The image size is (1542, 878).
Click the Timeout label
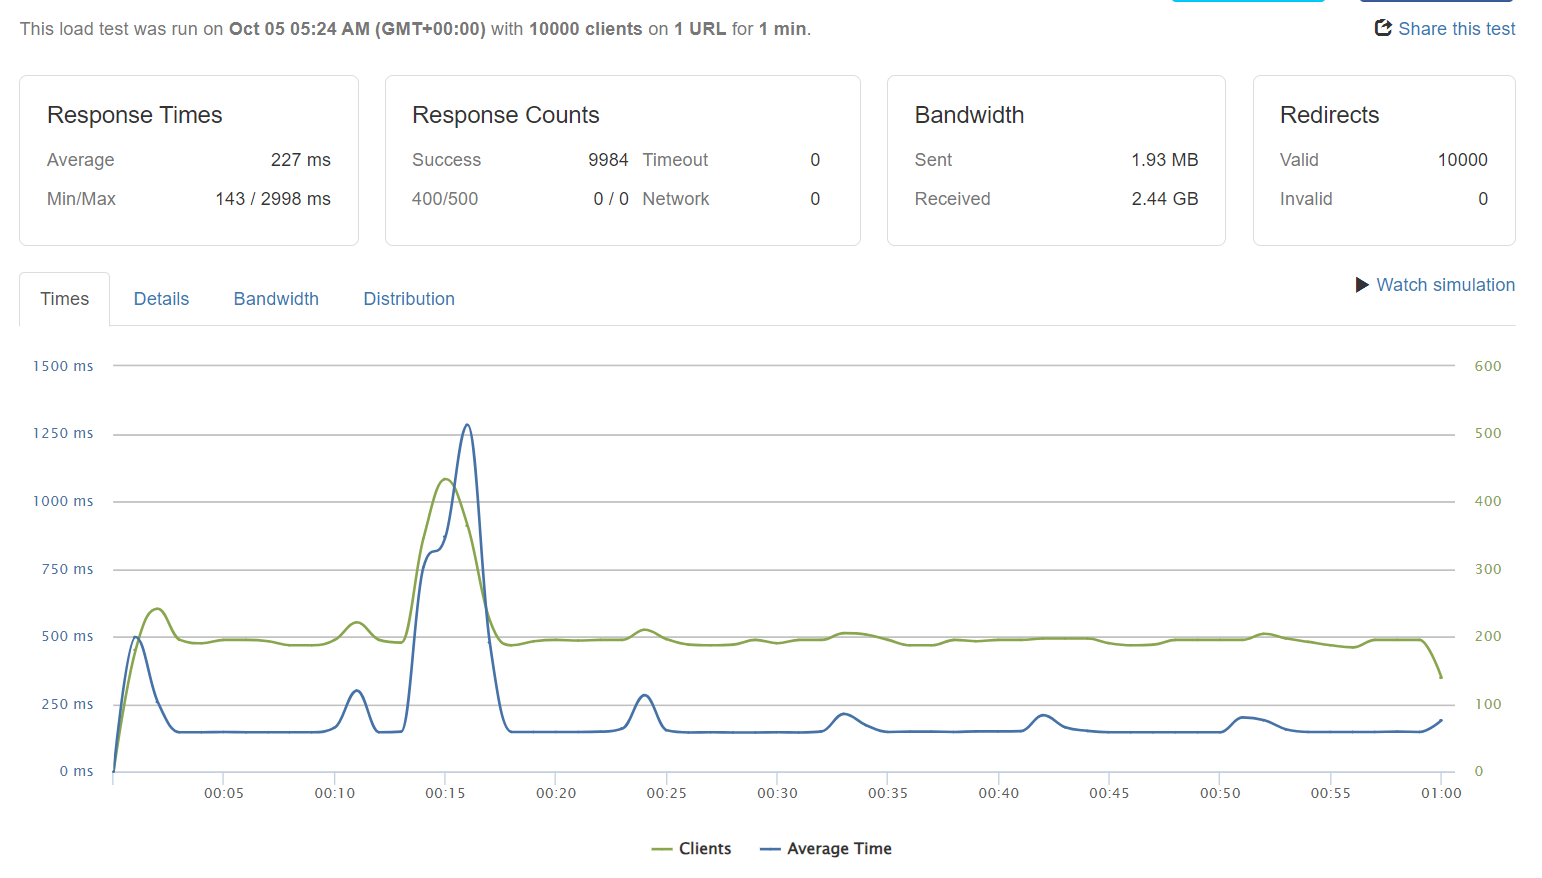[x=675, y=160]
